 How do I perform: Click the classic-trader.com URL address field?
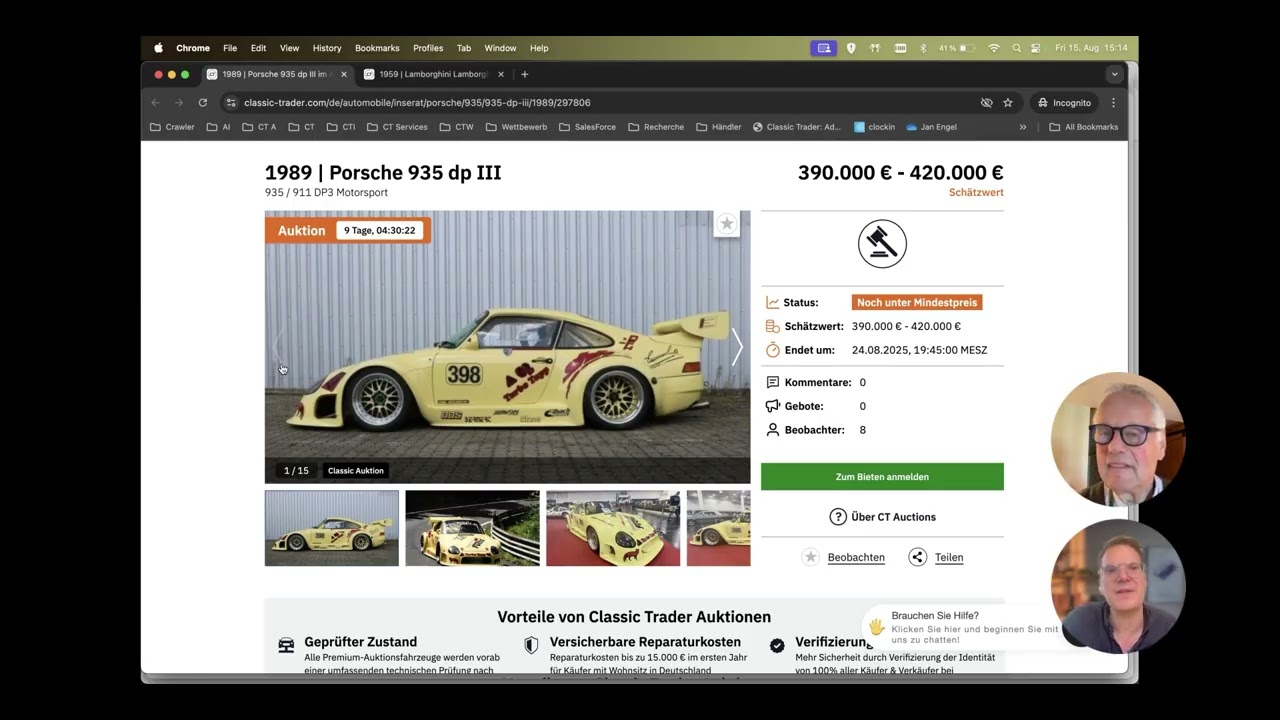coord(417,102)
